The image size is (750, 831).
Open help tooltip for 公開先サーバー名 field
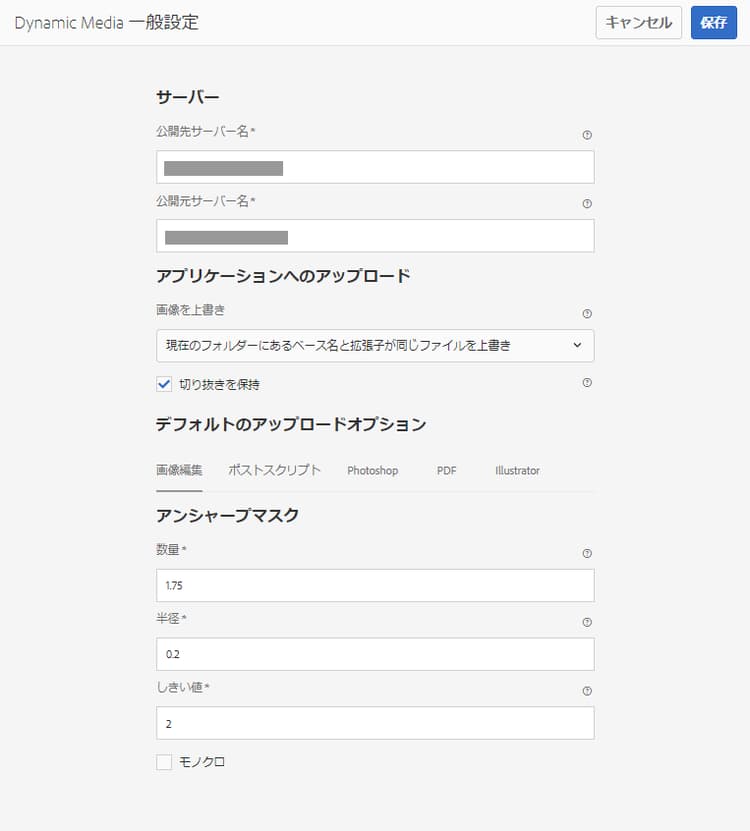point(587,134)
